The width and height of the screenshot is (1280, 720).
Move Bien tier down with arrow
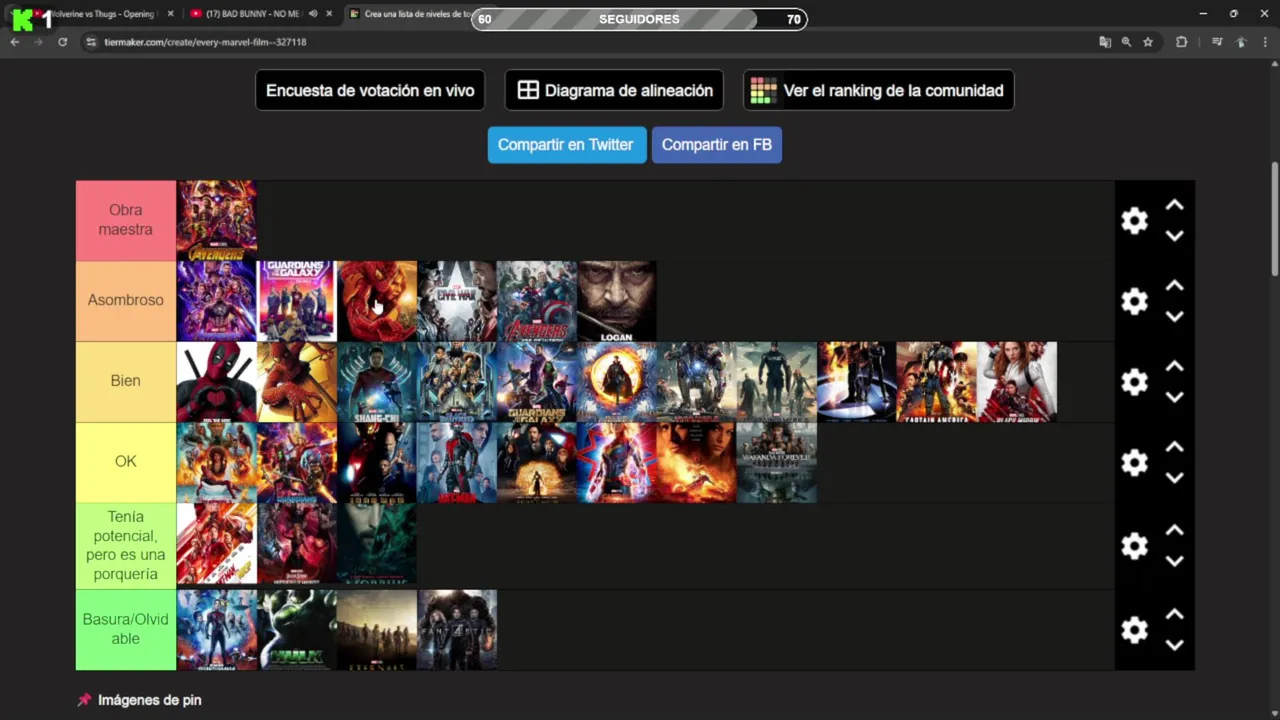point(1175,397)
